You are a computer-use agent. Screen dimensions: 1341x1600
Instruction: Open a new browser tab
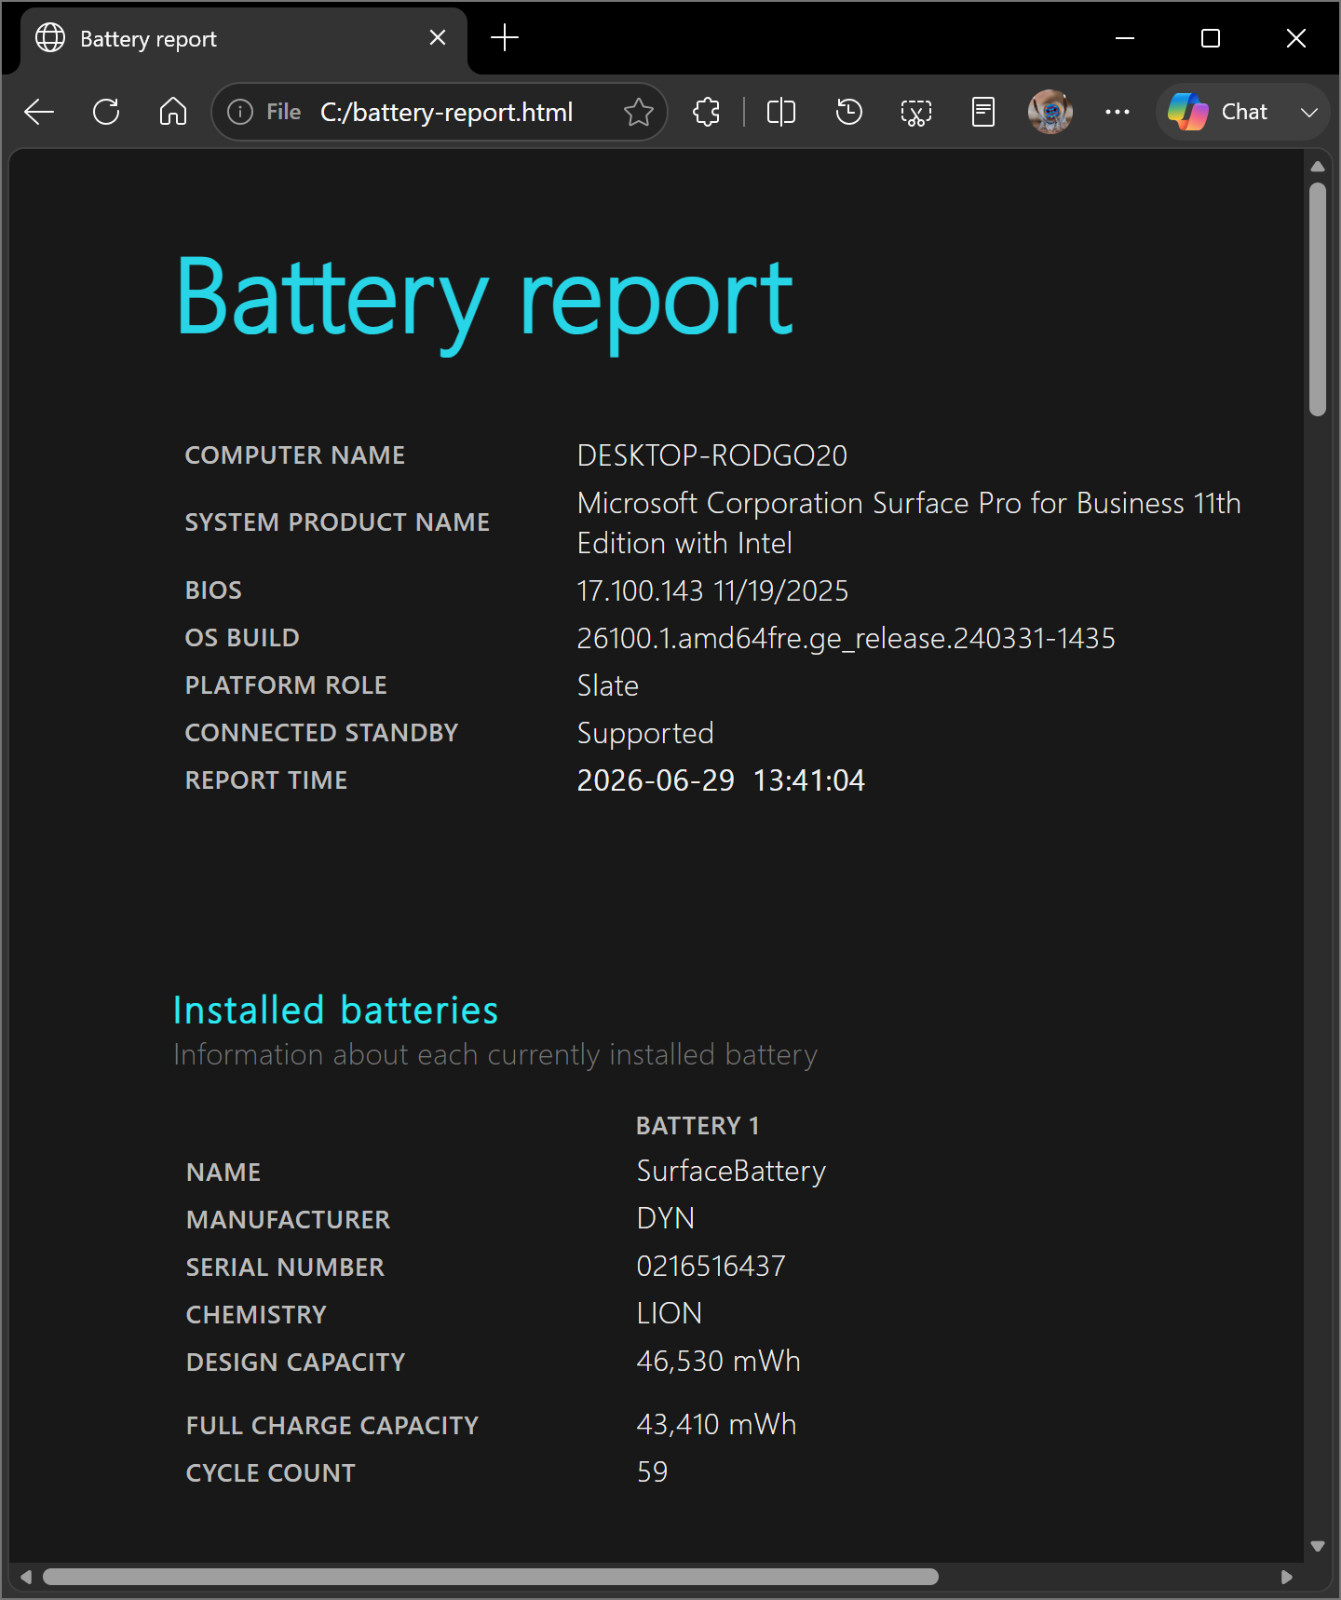[505, 38]
